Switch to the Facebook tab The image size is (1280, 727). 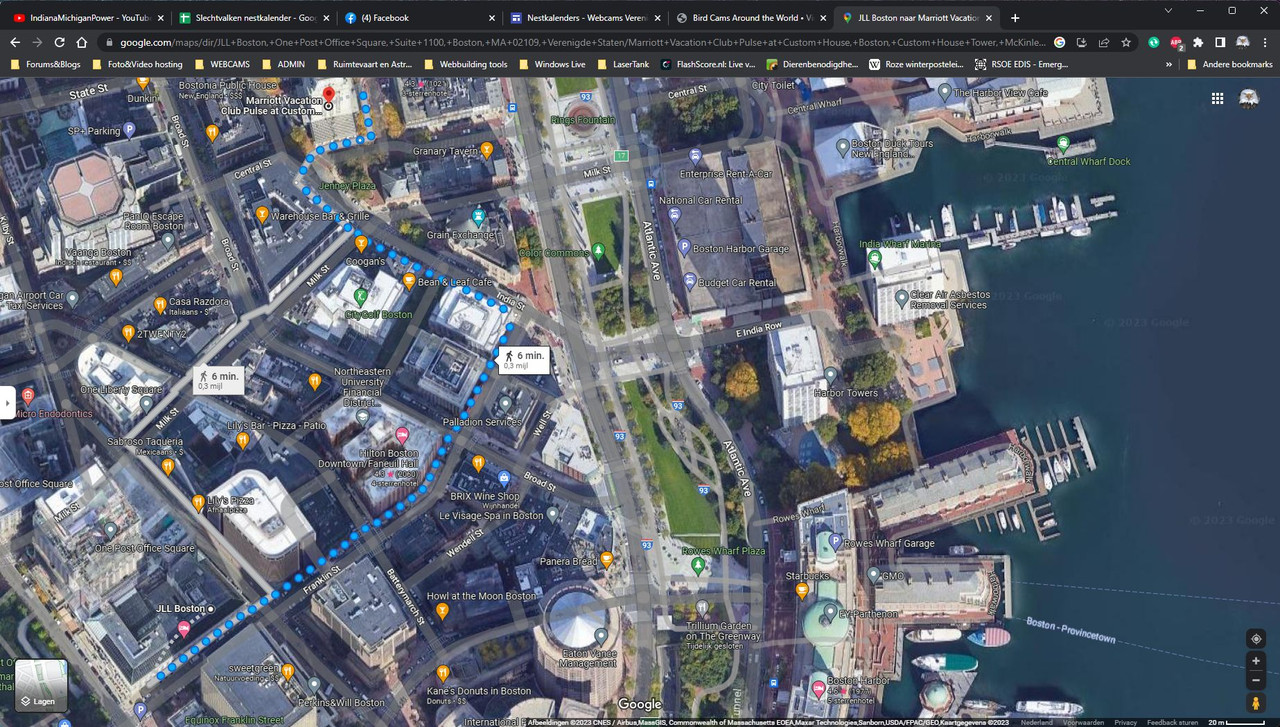click(418, 18)
